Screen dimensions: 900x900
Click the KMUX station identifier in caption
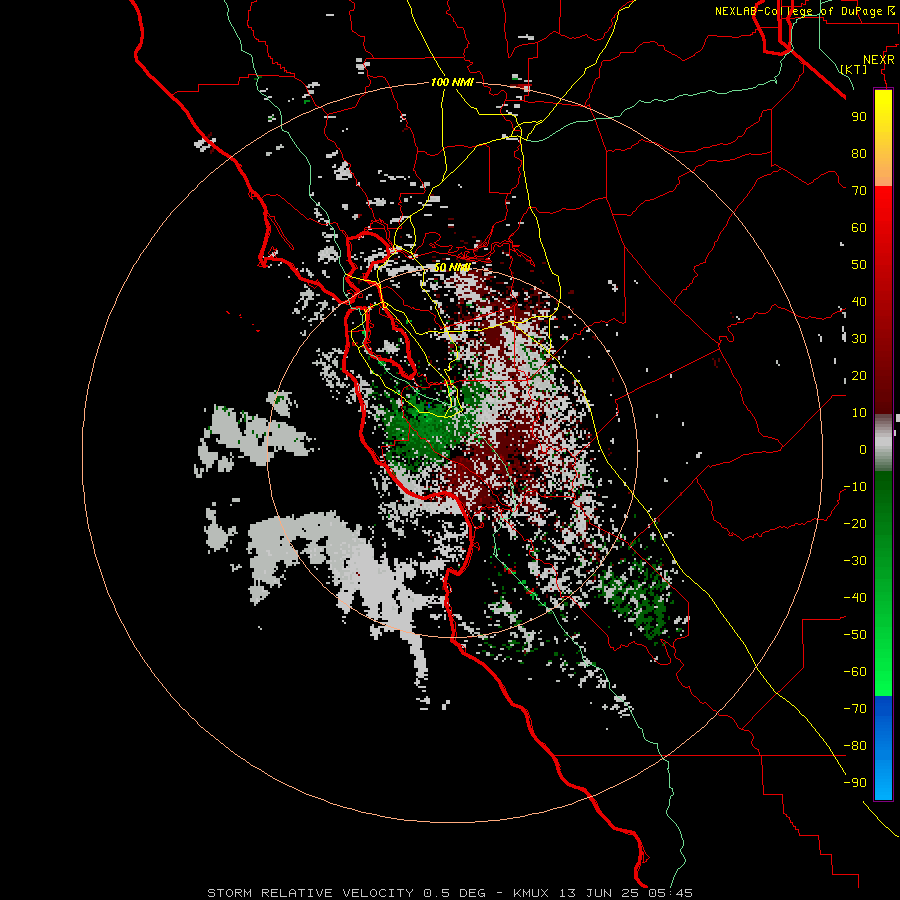pyautogui.click(x=531, y=893)
